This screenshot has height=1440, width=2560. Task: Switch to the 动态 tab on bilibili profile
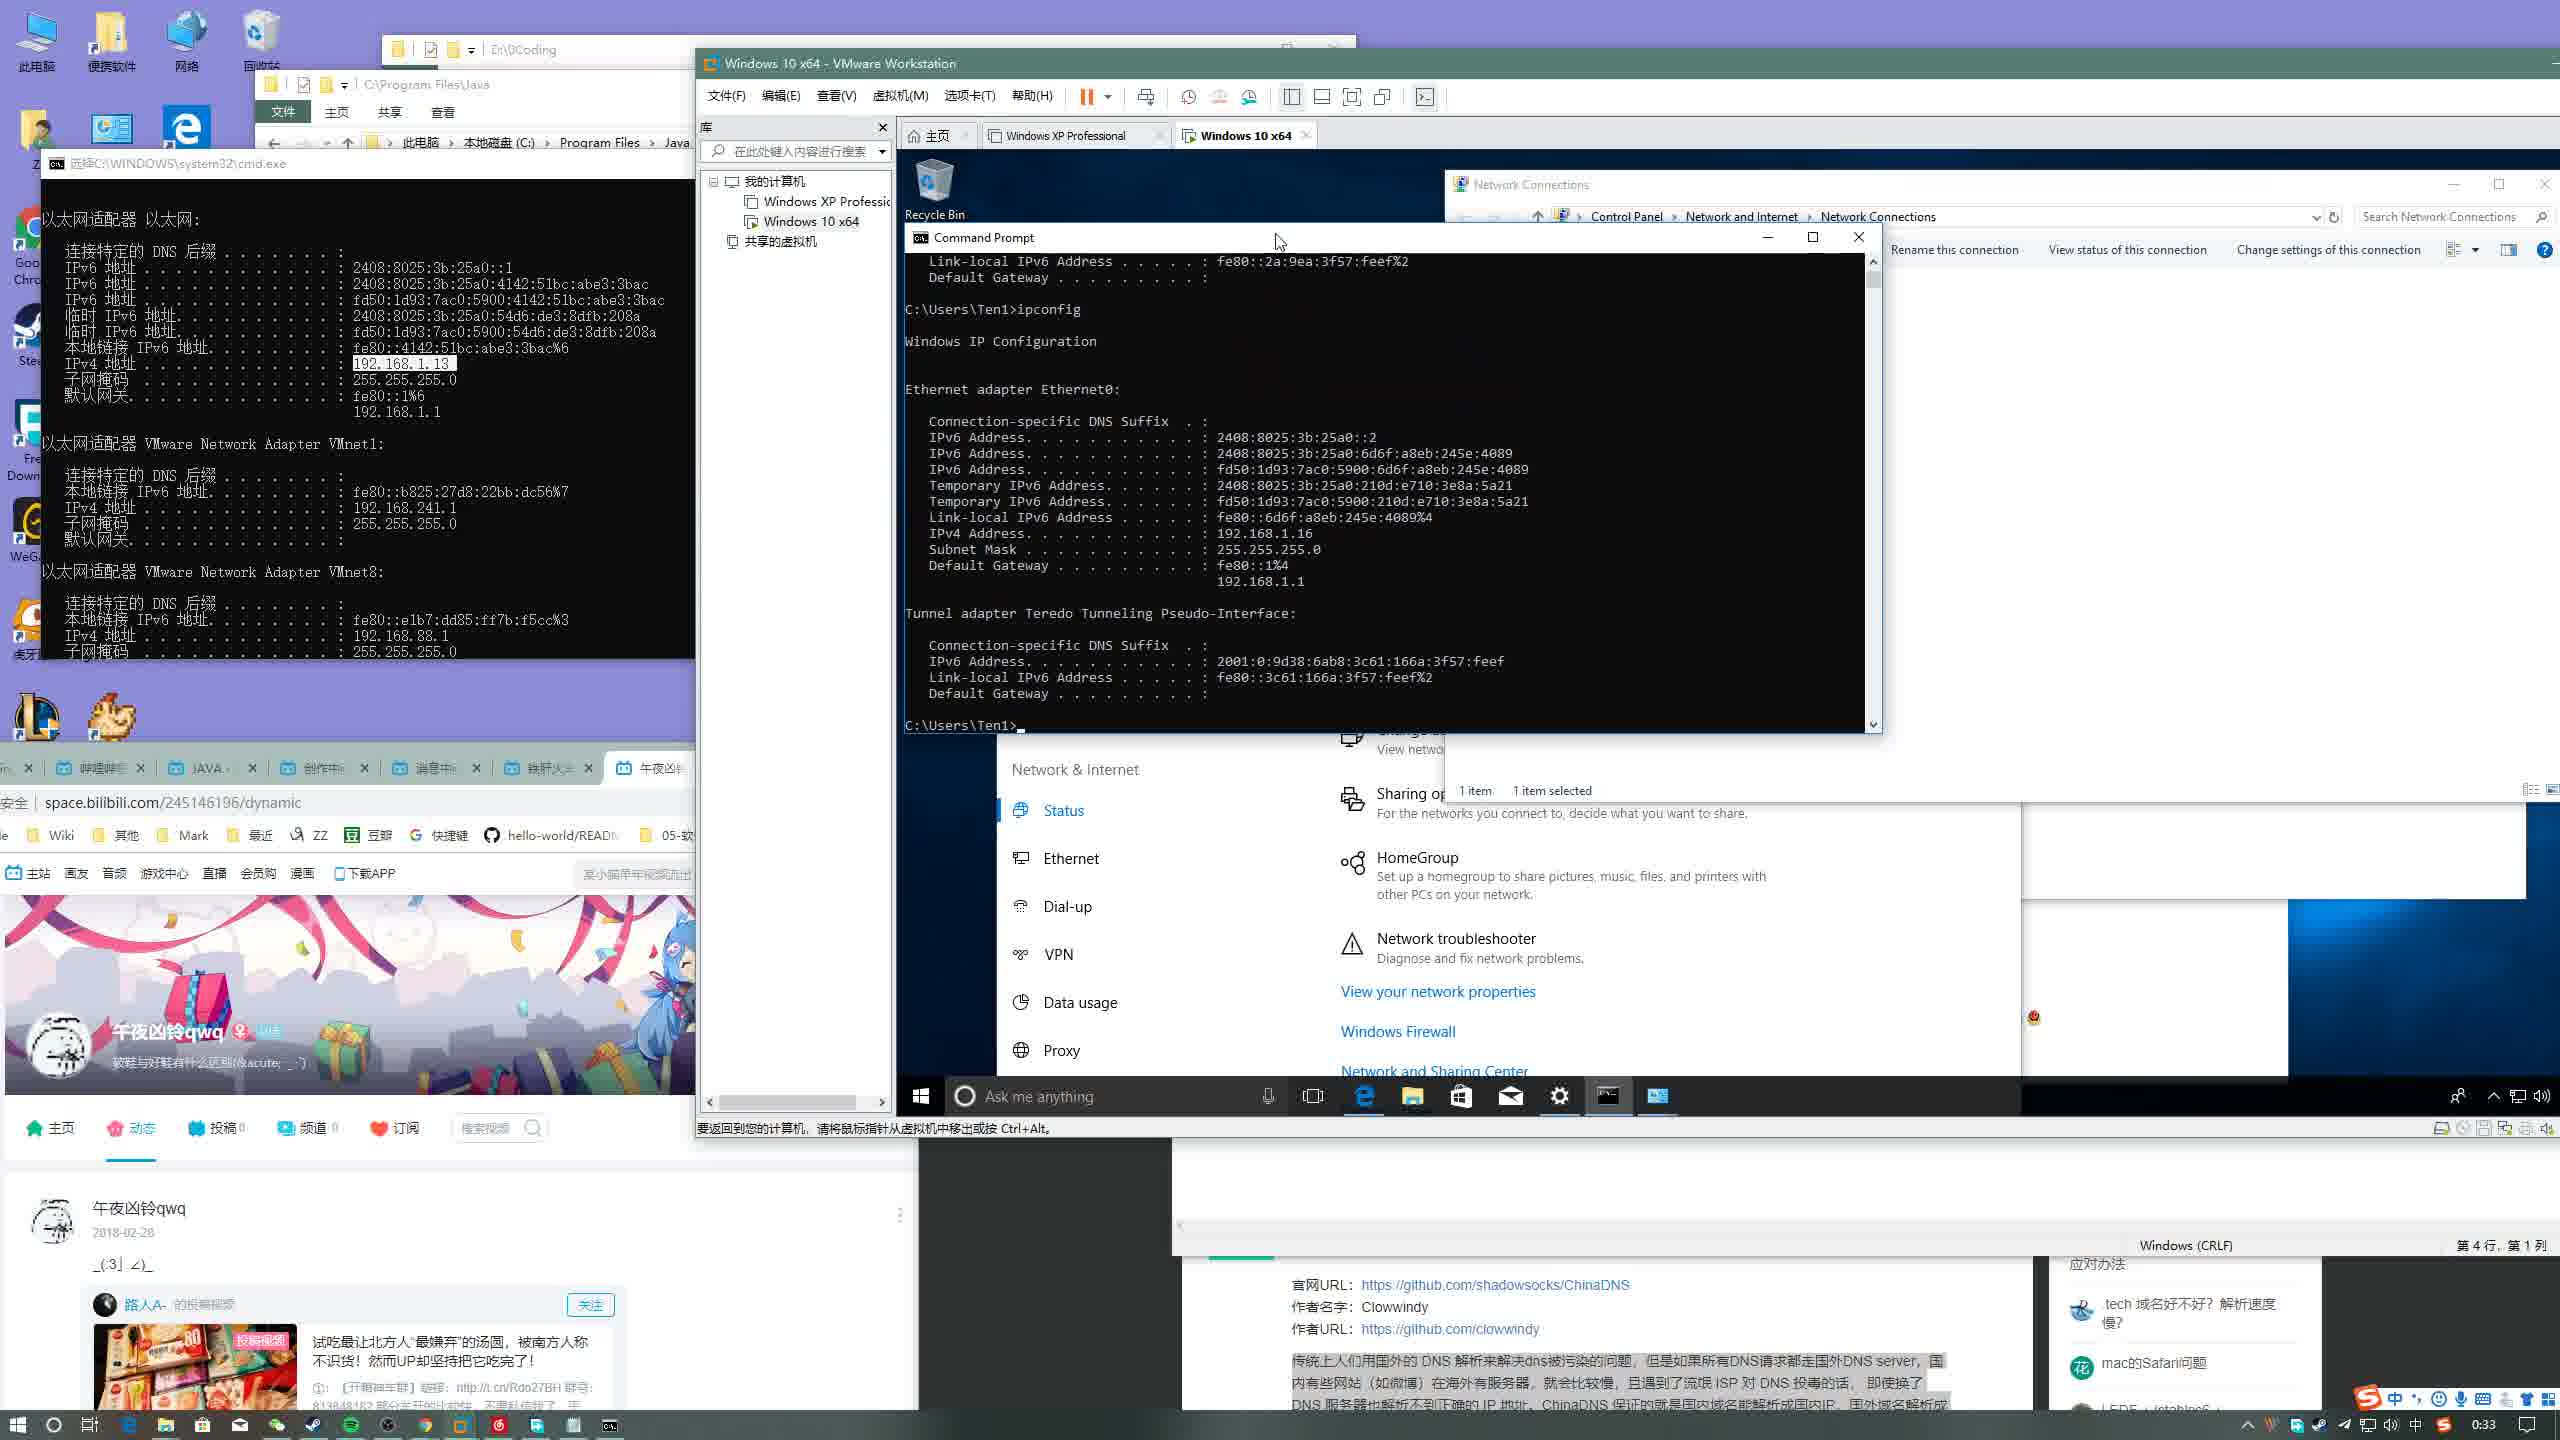tap(131, 1129)
